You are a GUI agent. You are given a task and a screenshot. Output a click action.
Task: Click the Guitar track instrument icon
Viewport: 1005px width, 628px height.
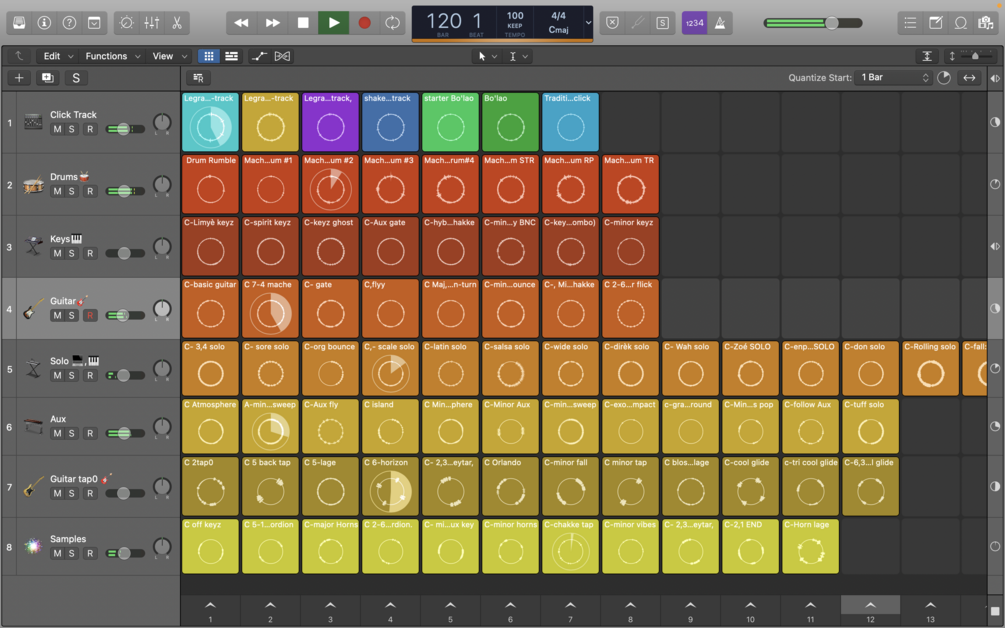(33, 309)
